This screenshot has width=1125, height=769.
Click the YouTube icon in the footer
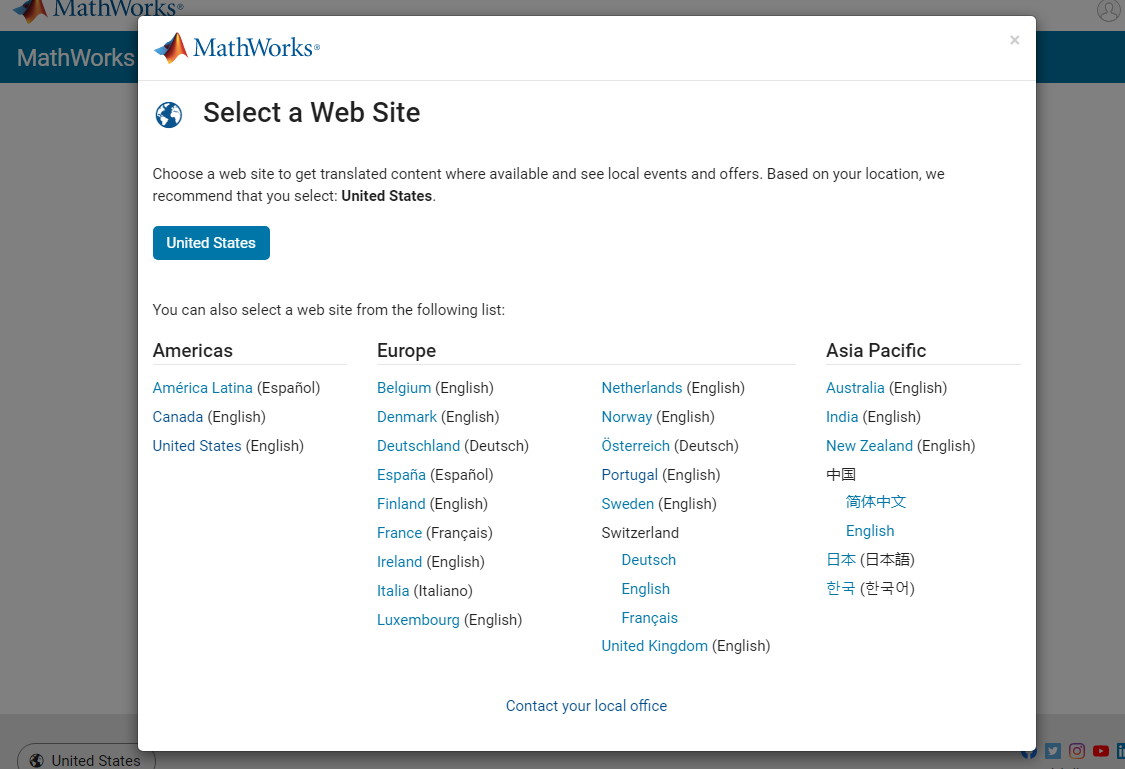[1100, 751]
